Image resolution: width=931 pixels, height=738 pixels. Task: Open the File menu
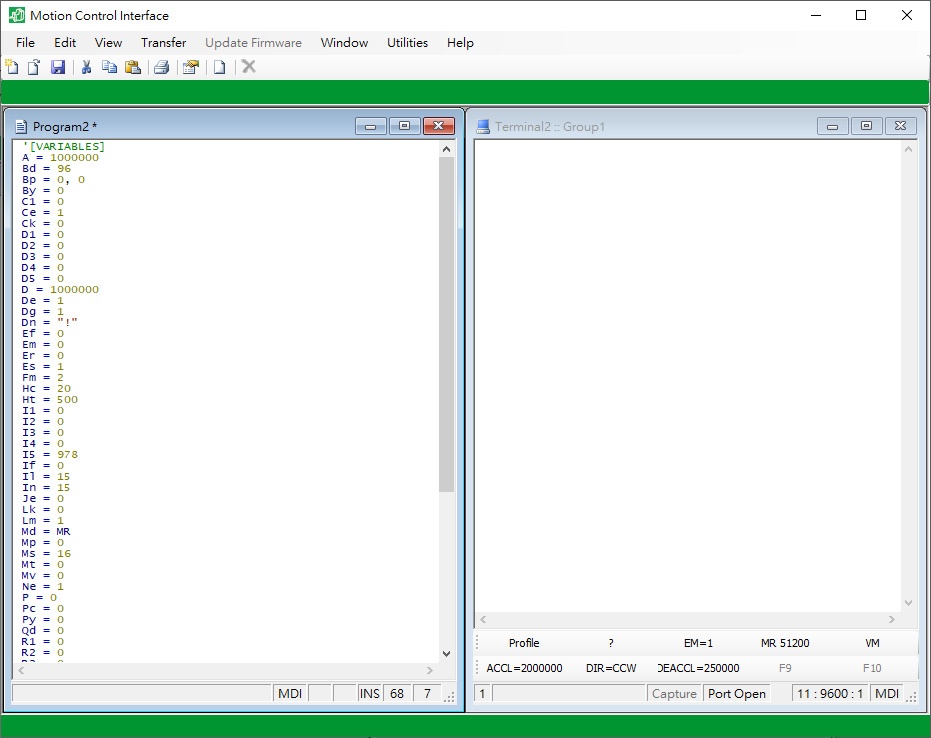[25, 43]
